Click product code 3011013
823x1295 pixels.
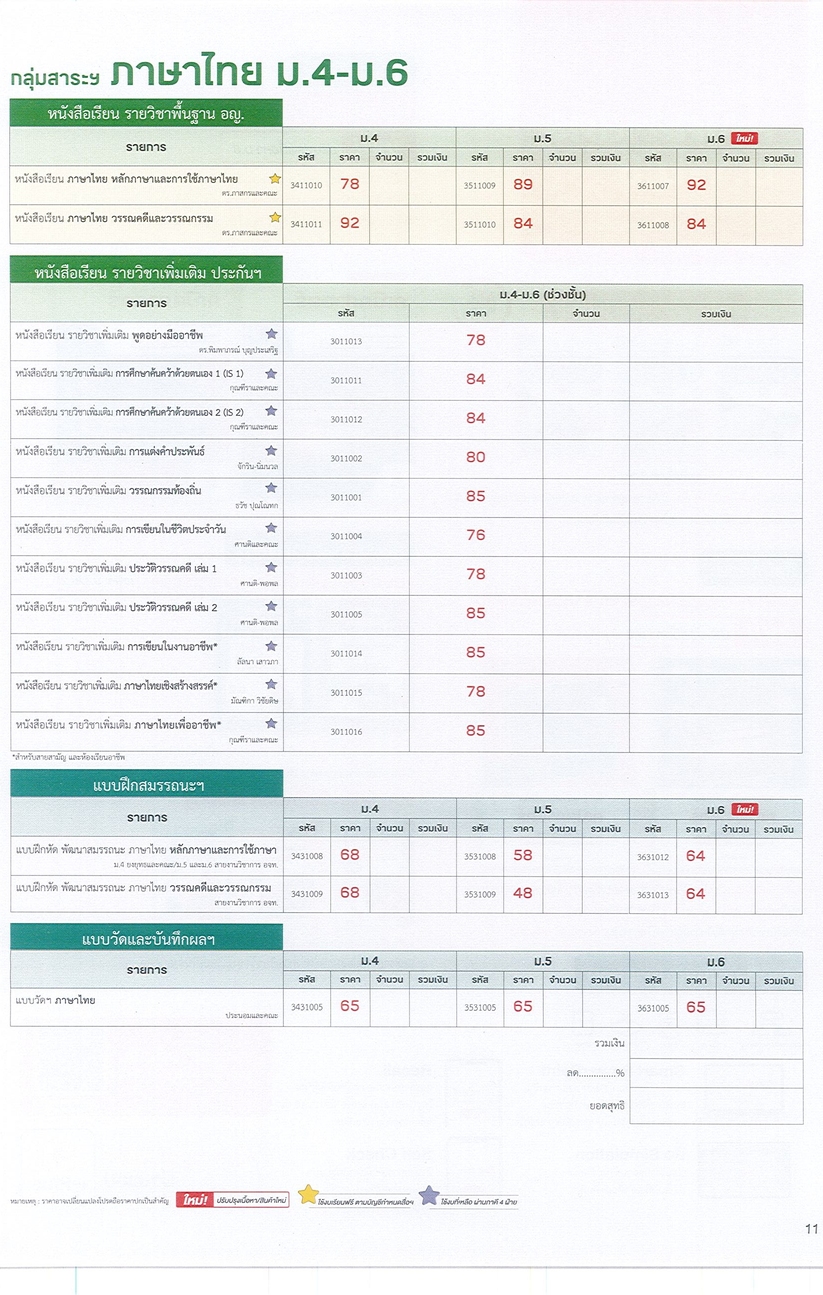pyautogui.click(x=346, y=342)
